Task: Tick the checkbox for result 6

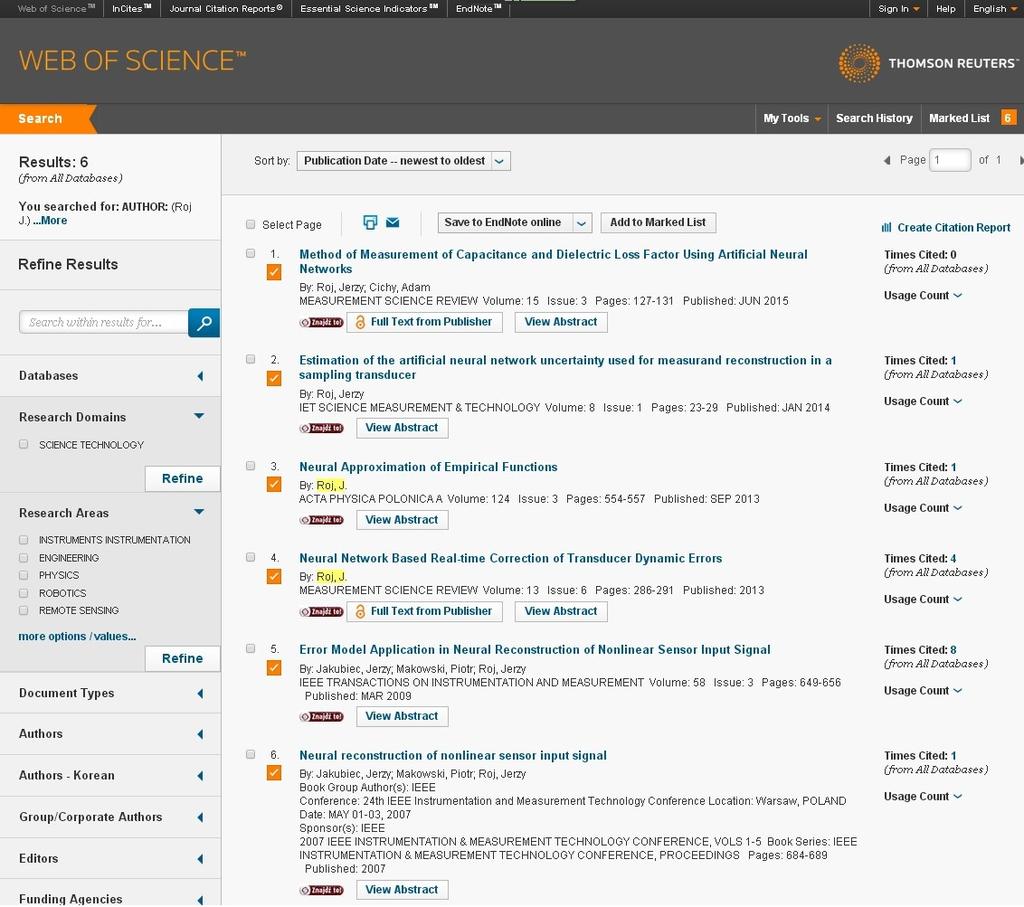Action: click(x=251, y=755)
